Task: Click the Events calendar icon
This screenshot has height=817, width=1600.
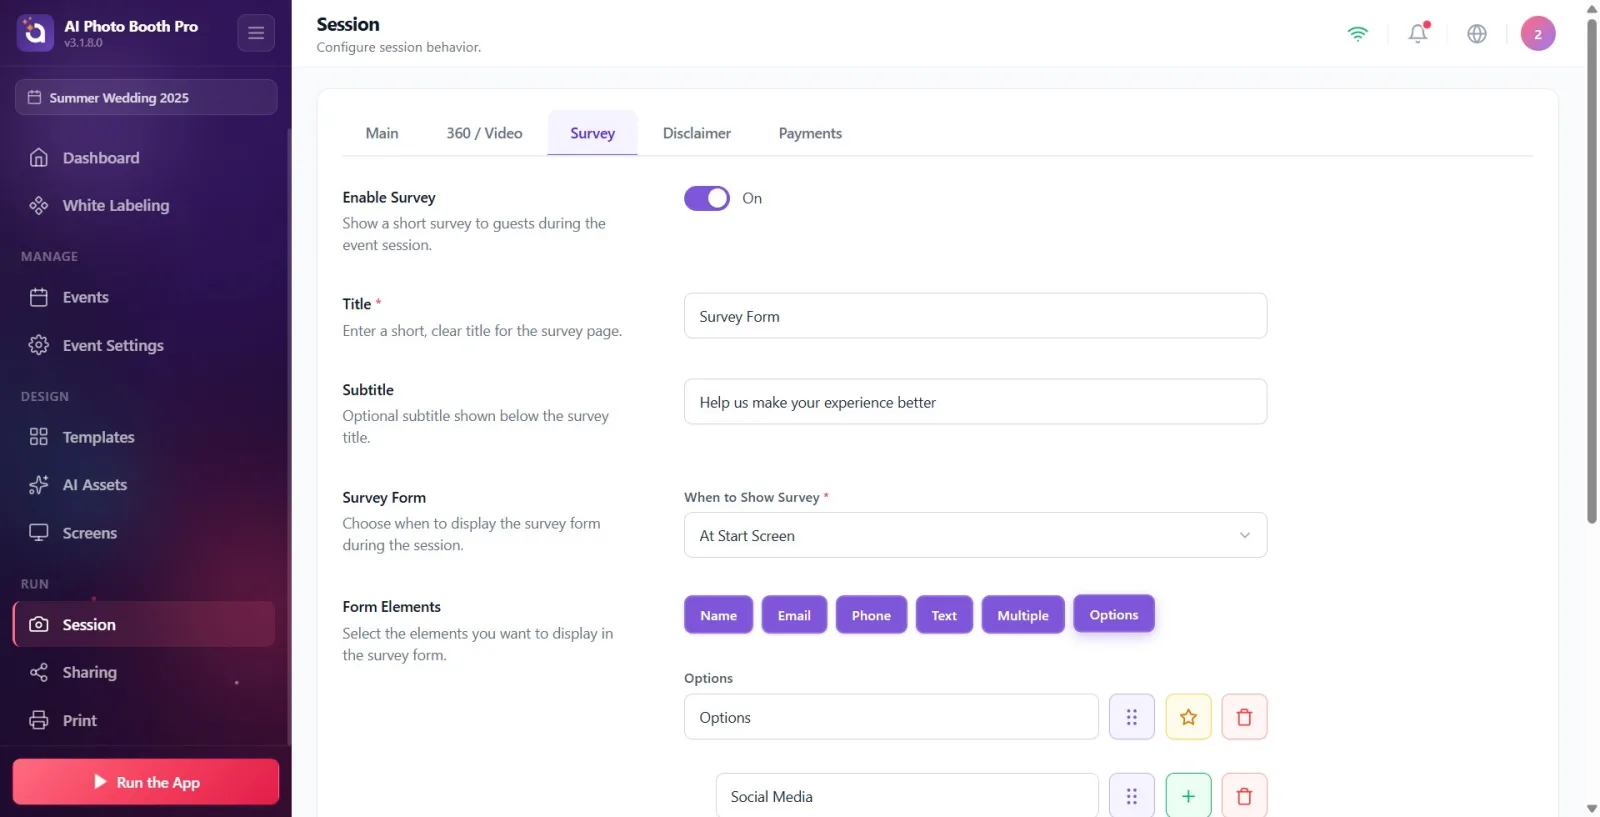Action: pyautogui.click(x=39, y=297)
